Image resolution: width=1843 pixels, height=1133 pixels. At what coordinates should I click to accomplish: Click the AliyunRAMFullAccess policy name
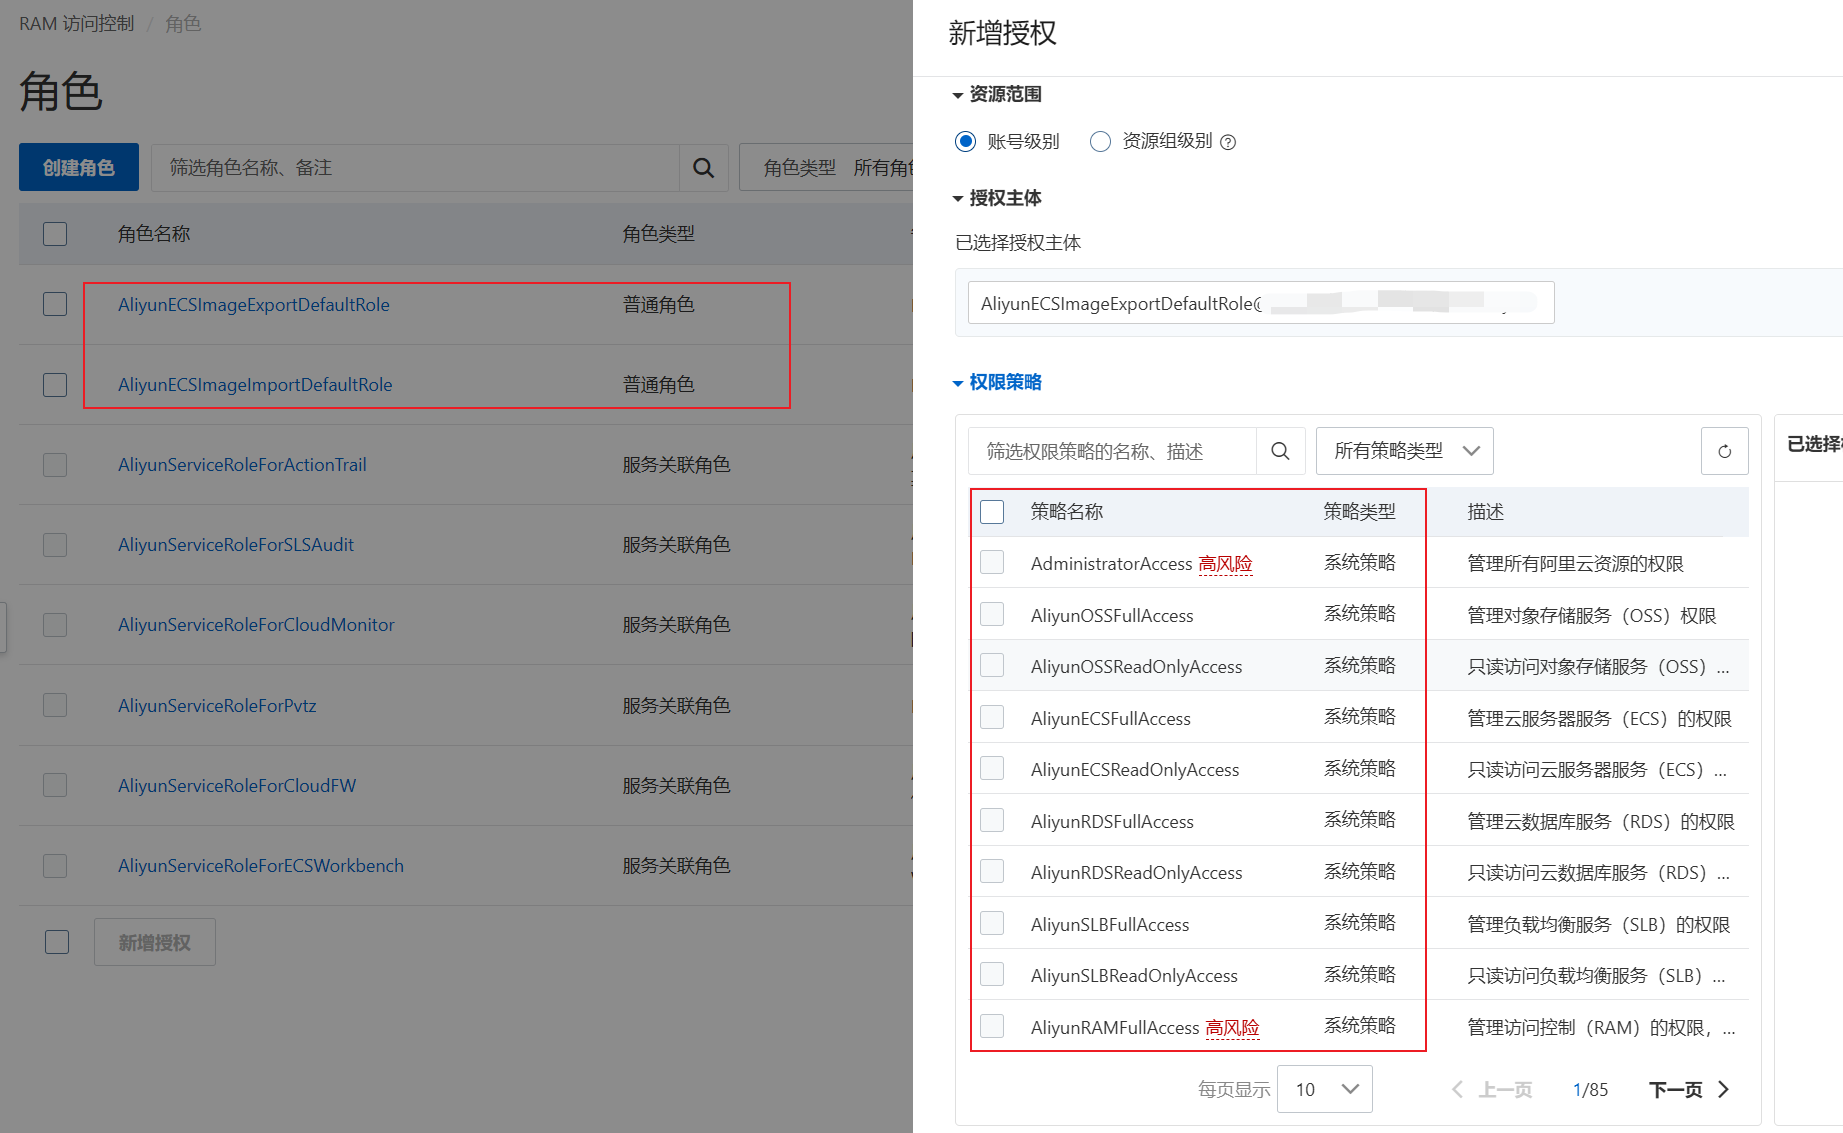1115,1028
